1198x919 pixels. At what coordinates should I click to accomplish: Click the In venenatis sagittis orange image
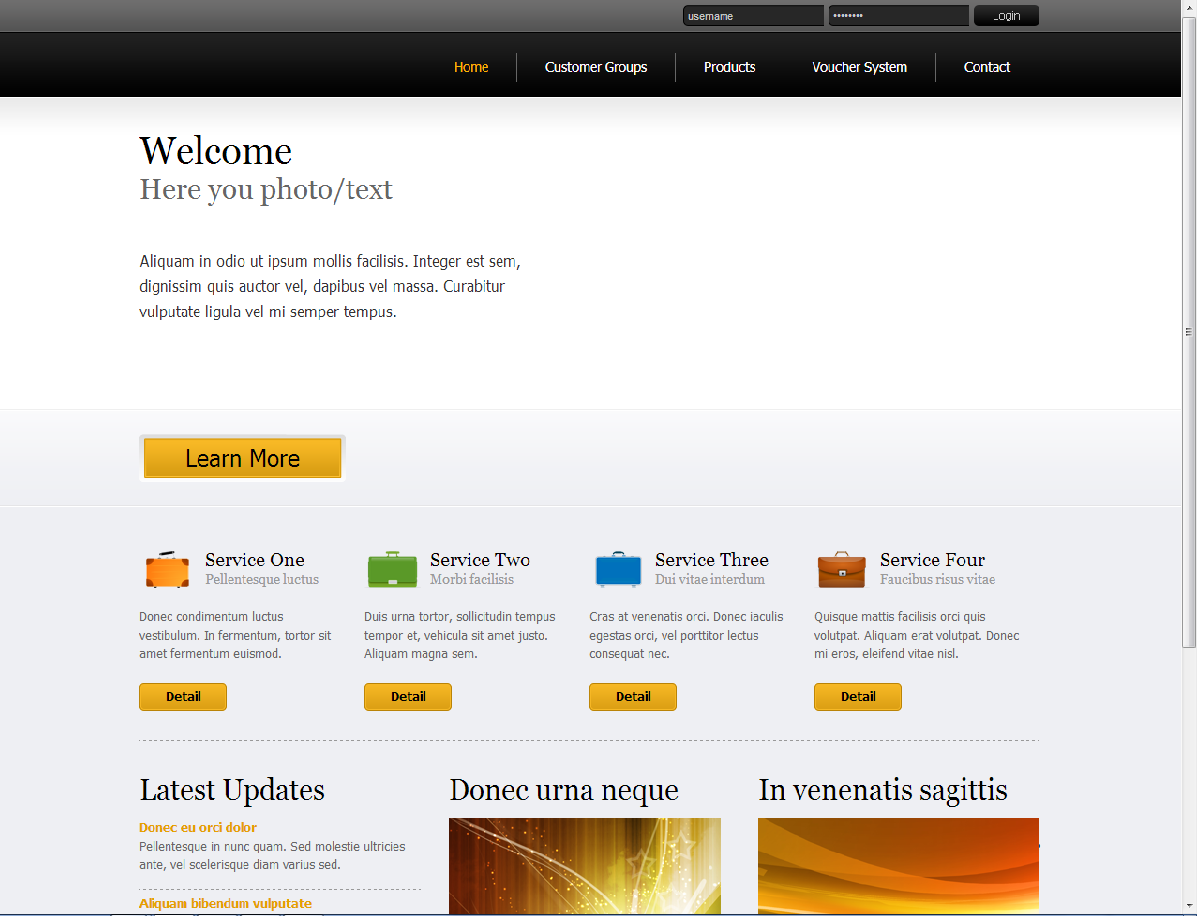pos(898,866)
